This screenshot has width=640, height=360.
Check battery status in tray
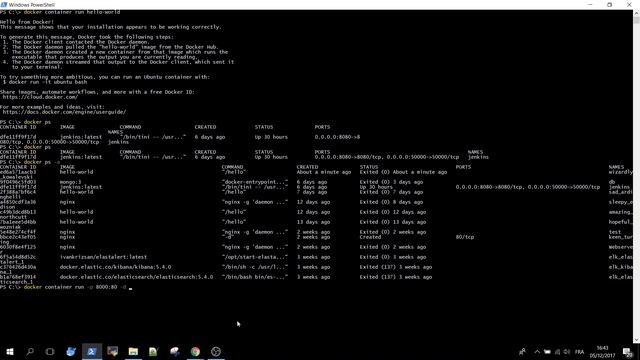[547, 351]
